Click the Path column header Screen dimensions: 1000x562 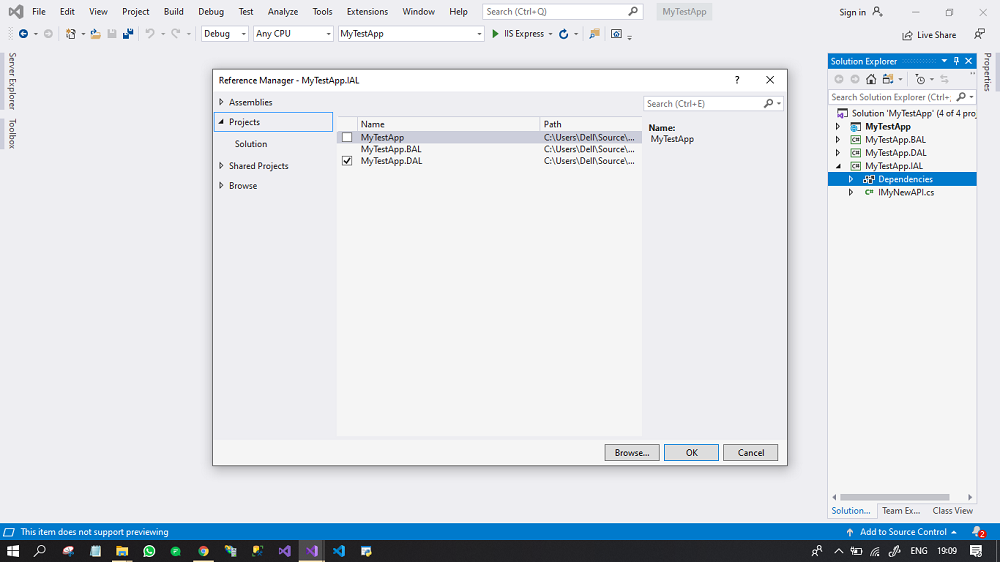[x=590, y=124]
